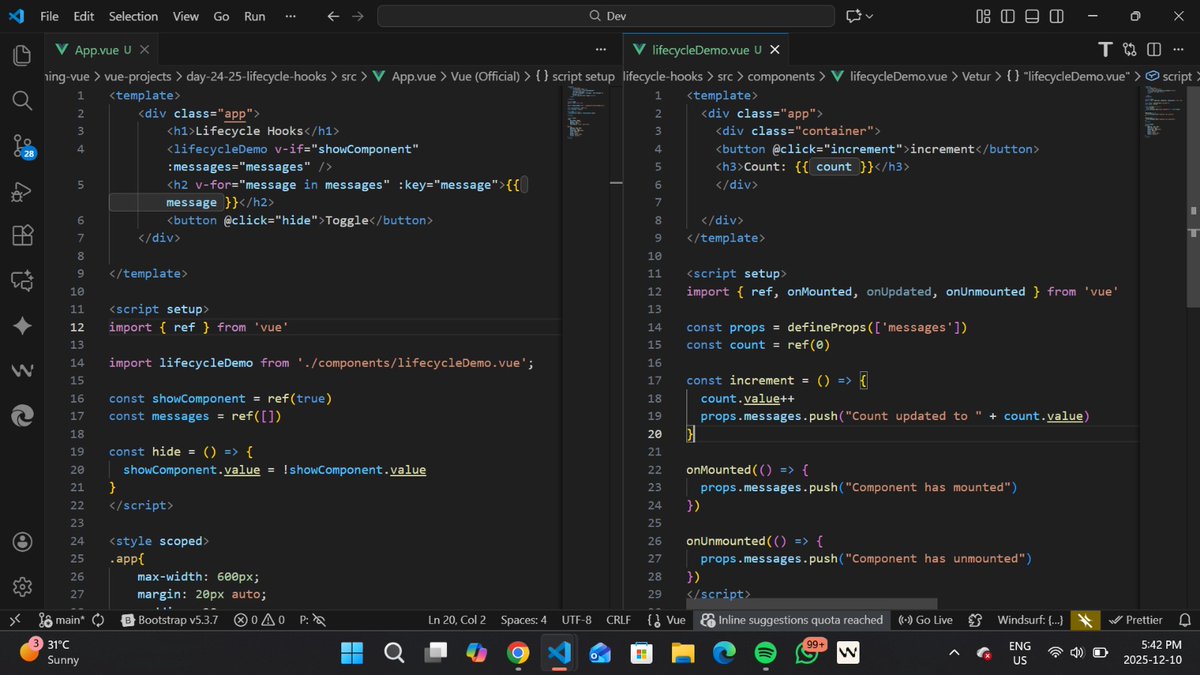The height and width of the screenshot is (675, 1200).
Task: Open the Windsurf sidebar icon
Action: 21,370
